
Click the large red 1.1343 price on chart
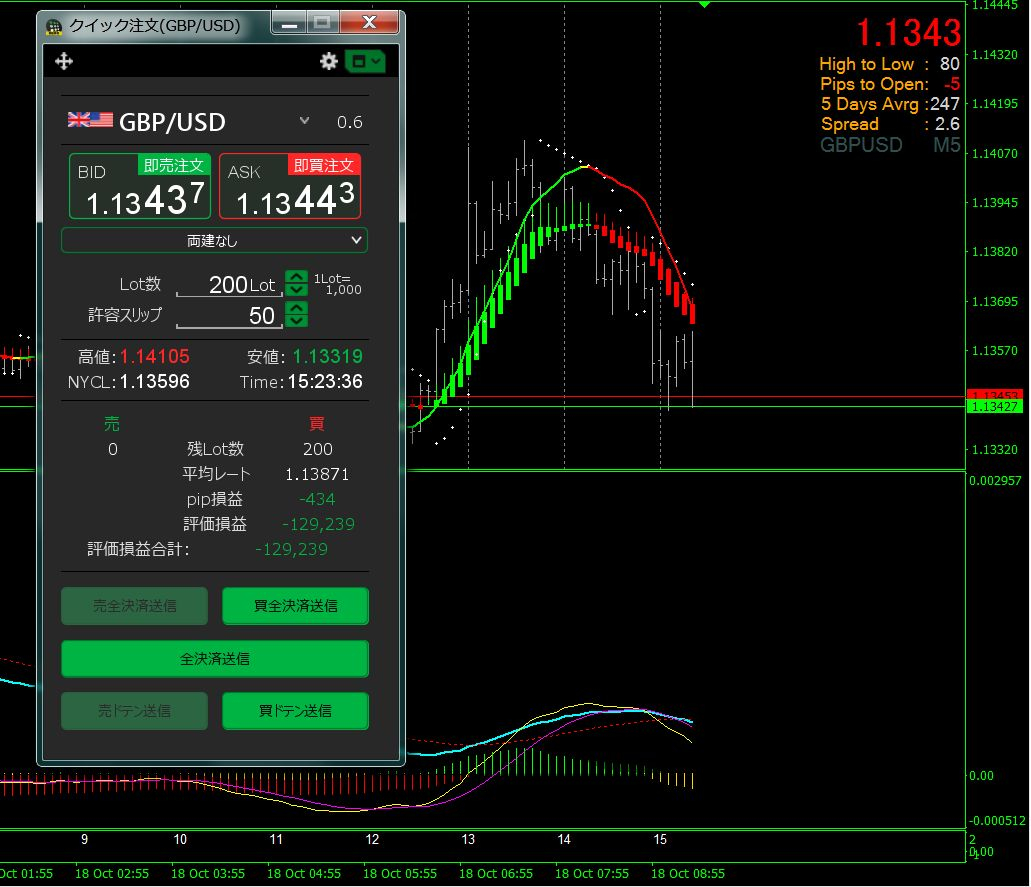tap(908, 32)
